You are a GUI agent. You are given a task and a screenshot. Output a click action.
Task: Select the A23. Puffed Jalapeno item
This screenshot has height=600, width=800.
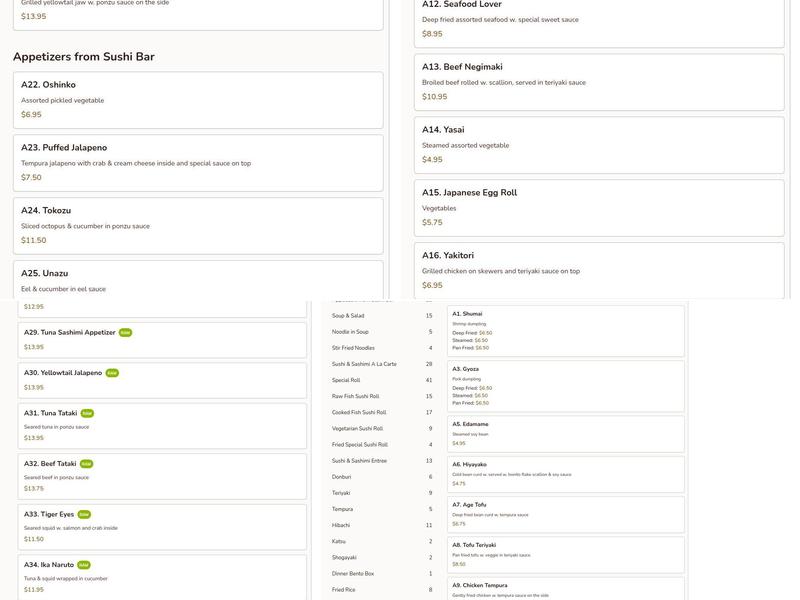point(197,162)
